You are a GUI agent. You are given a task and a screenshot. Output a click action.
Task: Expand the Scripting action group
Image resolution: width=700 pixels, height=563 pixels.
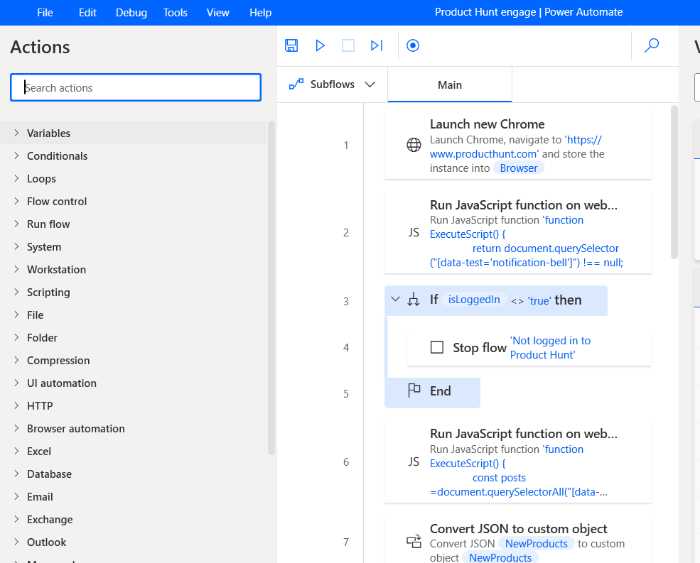coord(17,292)
